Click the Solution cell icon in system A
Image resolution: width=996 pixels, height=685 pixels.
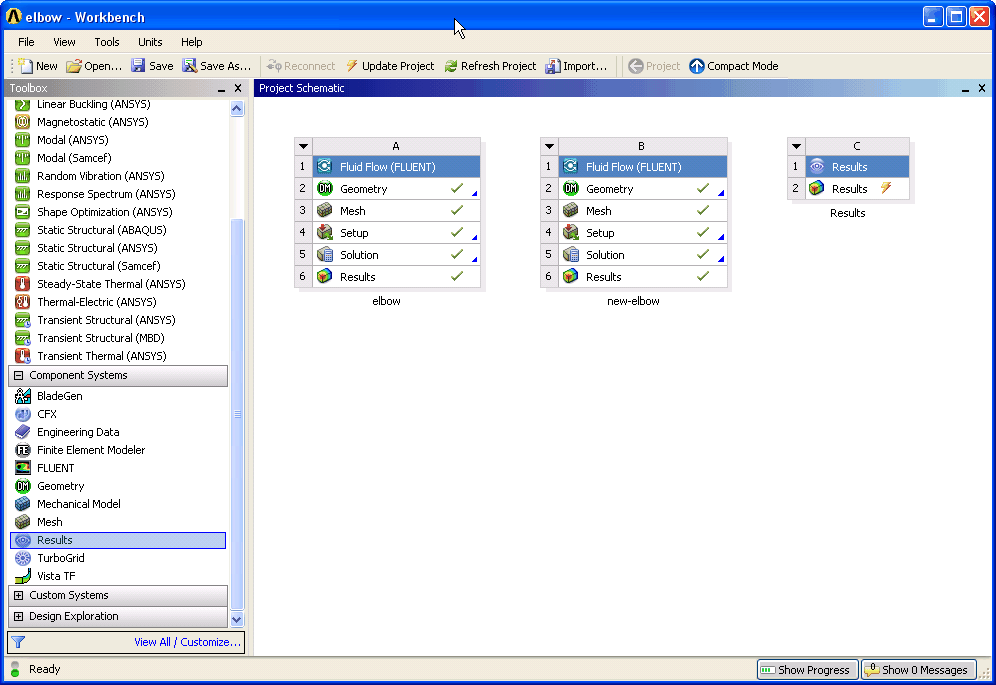pyautogui.click(x=325, y=255)
